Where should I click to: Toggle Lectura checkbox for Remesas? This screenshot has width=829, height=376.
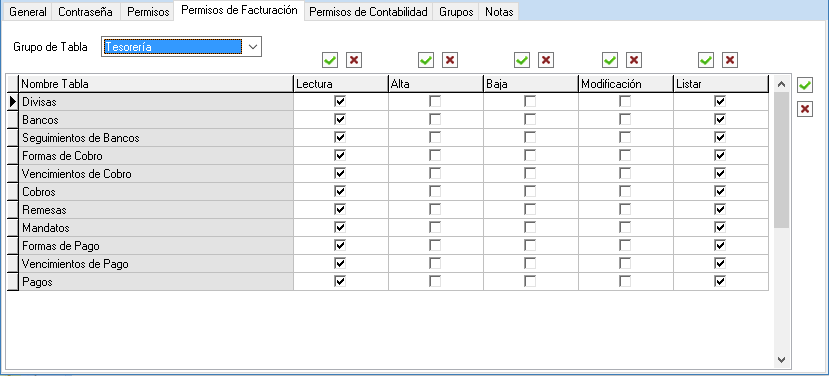click(x=340, y=209)
